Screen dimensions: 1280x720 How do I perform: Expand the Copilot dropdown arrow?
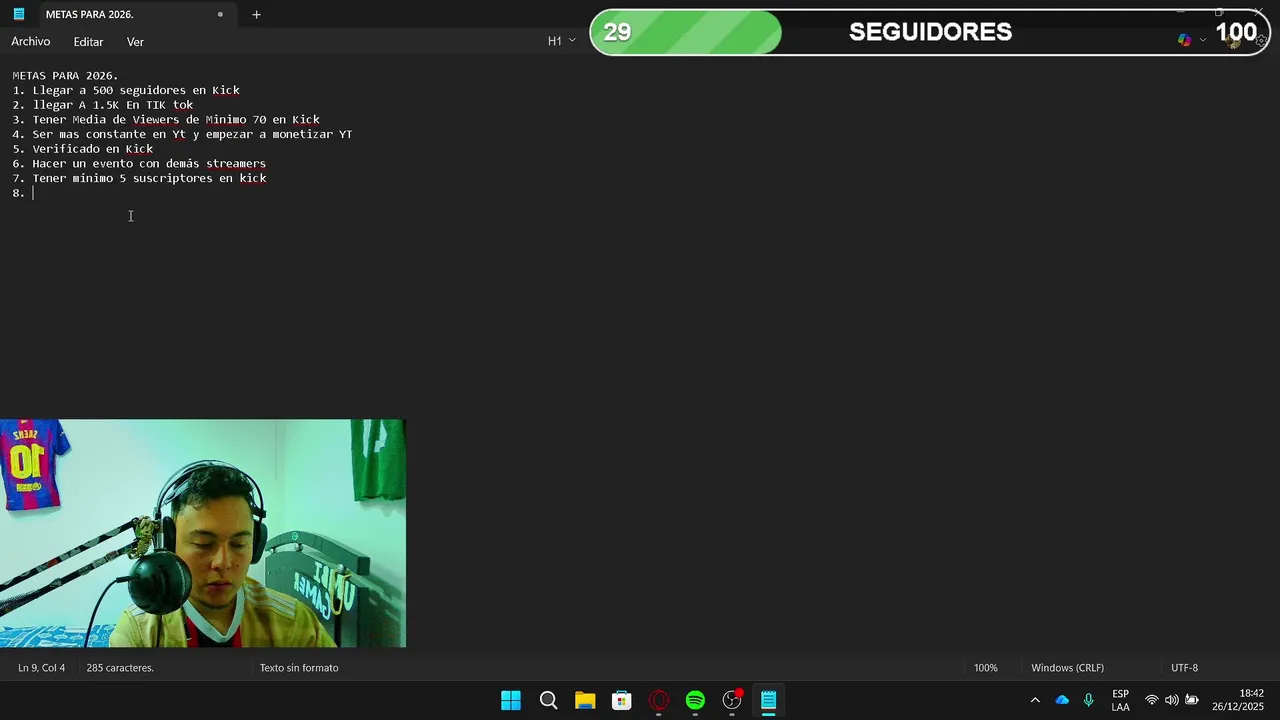point(1203,40)
